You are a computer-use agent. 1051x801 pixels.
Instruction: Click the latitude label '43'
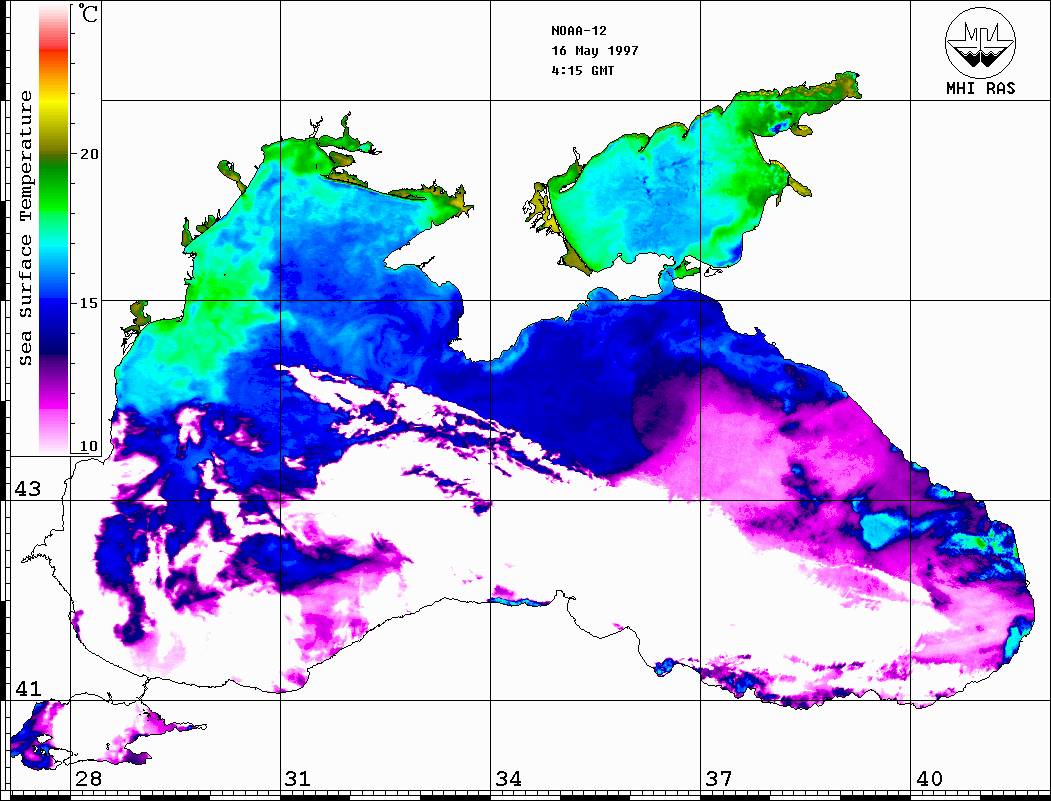pyautogui.click(x=27, y=489)
